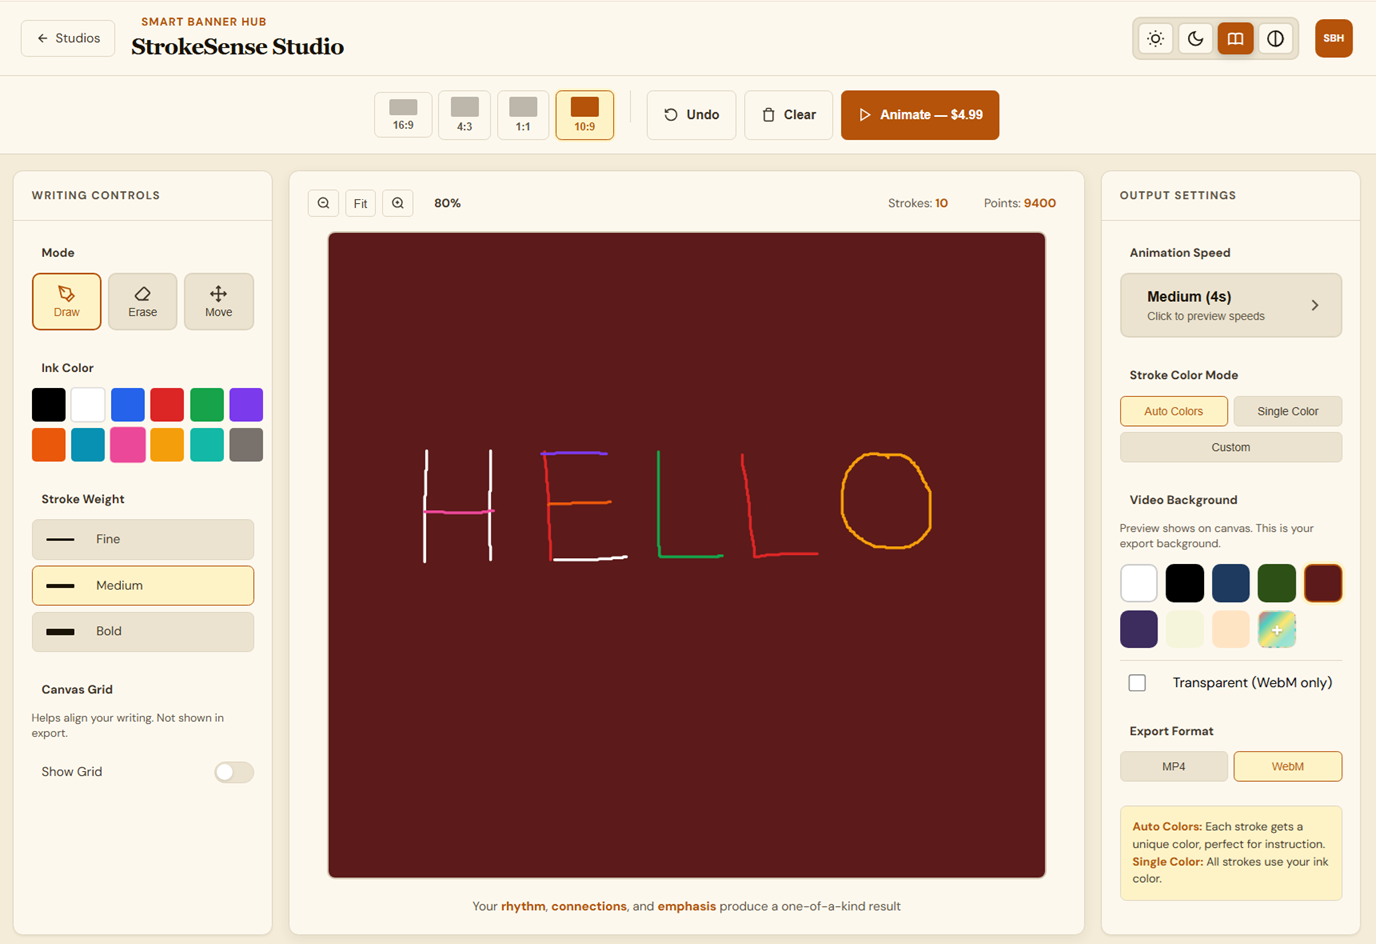Click the Animate — $4.99 button
The width and height of the screenshot is (1376, 944).
pos(920,115)
